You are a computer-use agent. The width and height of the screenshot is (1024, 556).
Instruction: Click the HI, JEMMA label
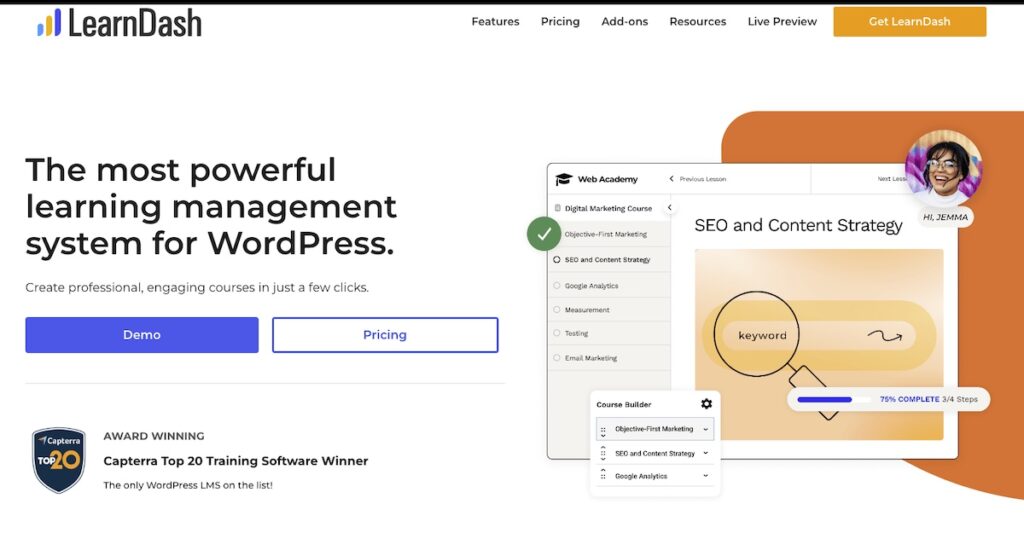945,217
